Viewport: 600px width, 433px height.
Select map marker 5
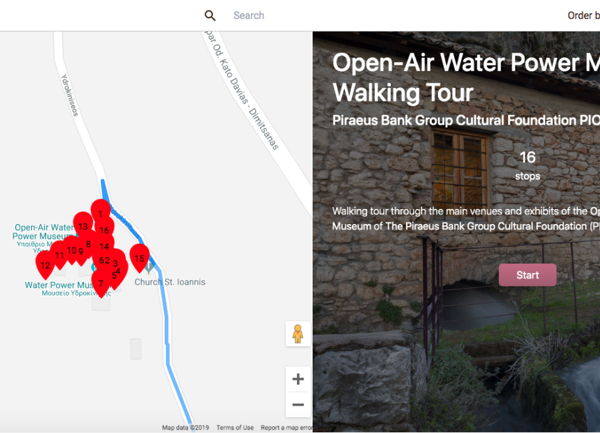(x=114, y=276)
